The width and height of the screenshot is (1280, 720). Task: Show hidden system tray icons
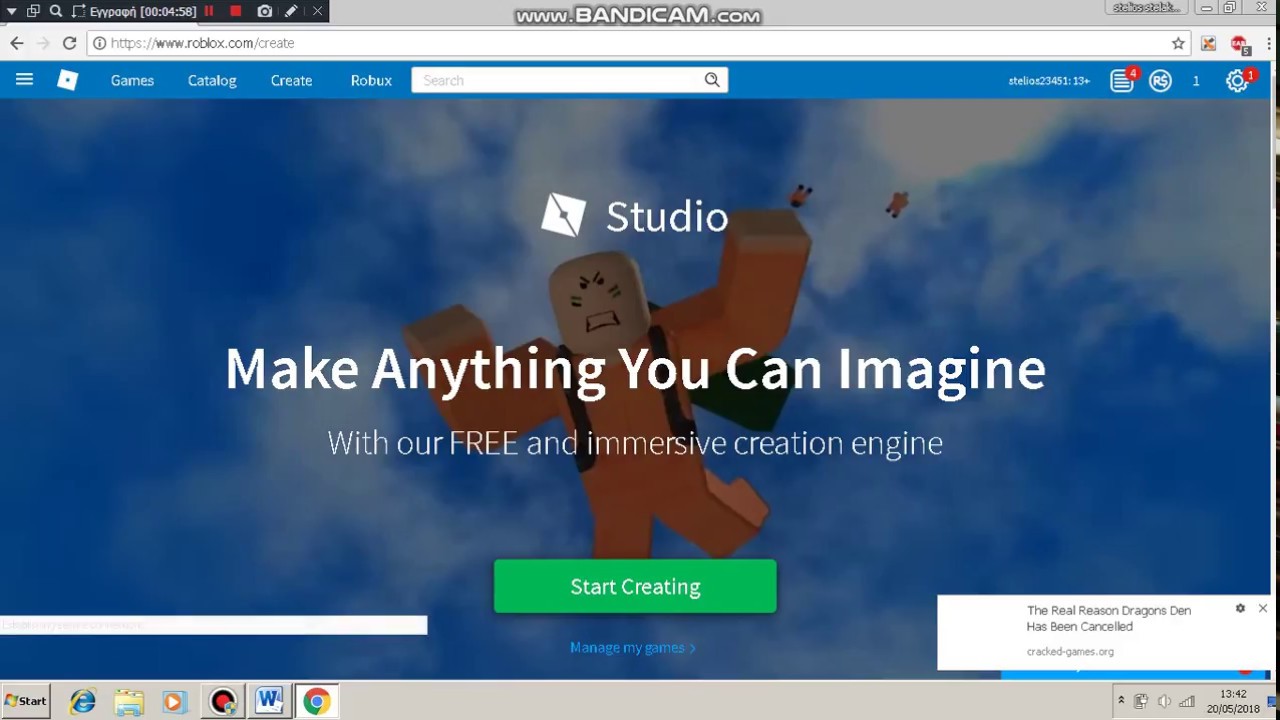tap(1121, 701)
